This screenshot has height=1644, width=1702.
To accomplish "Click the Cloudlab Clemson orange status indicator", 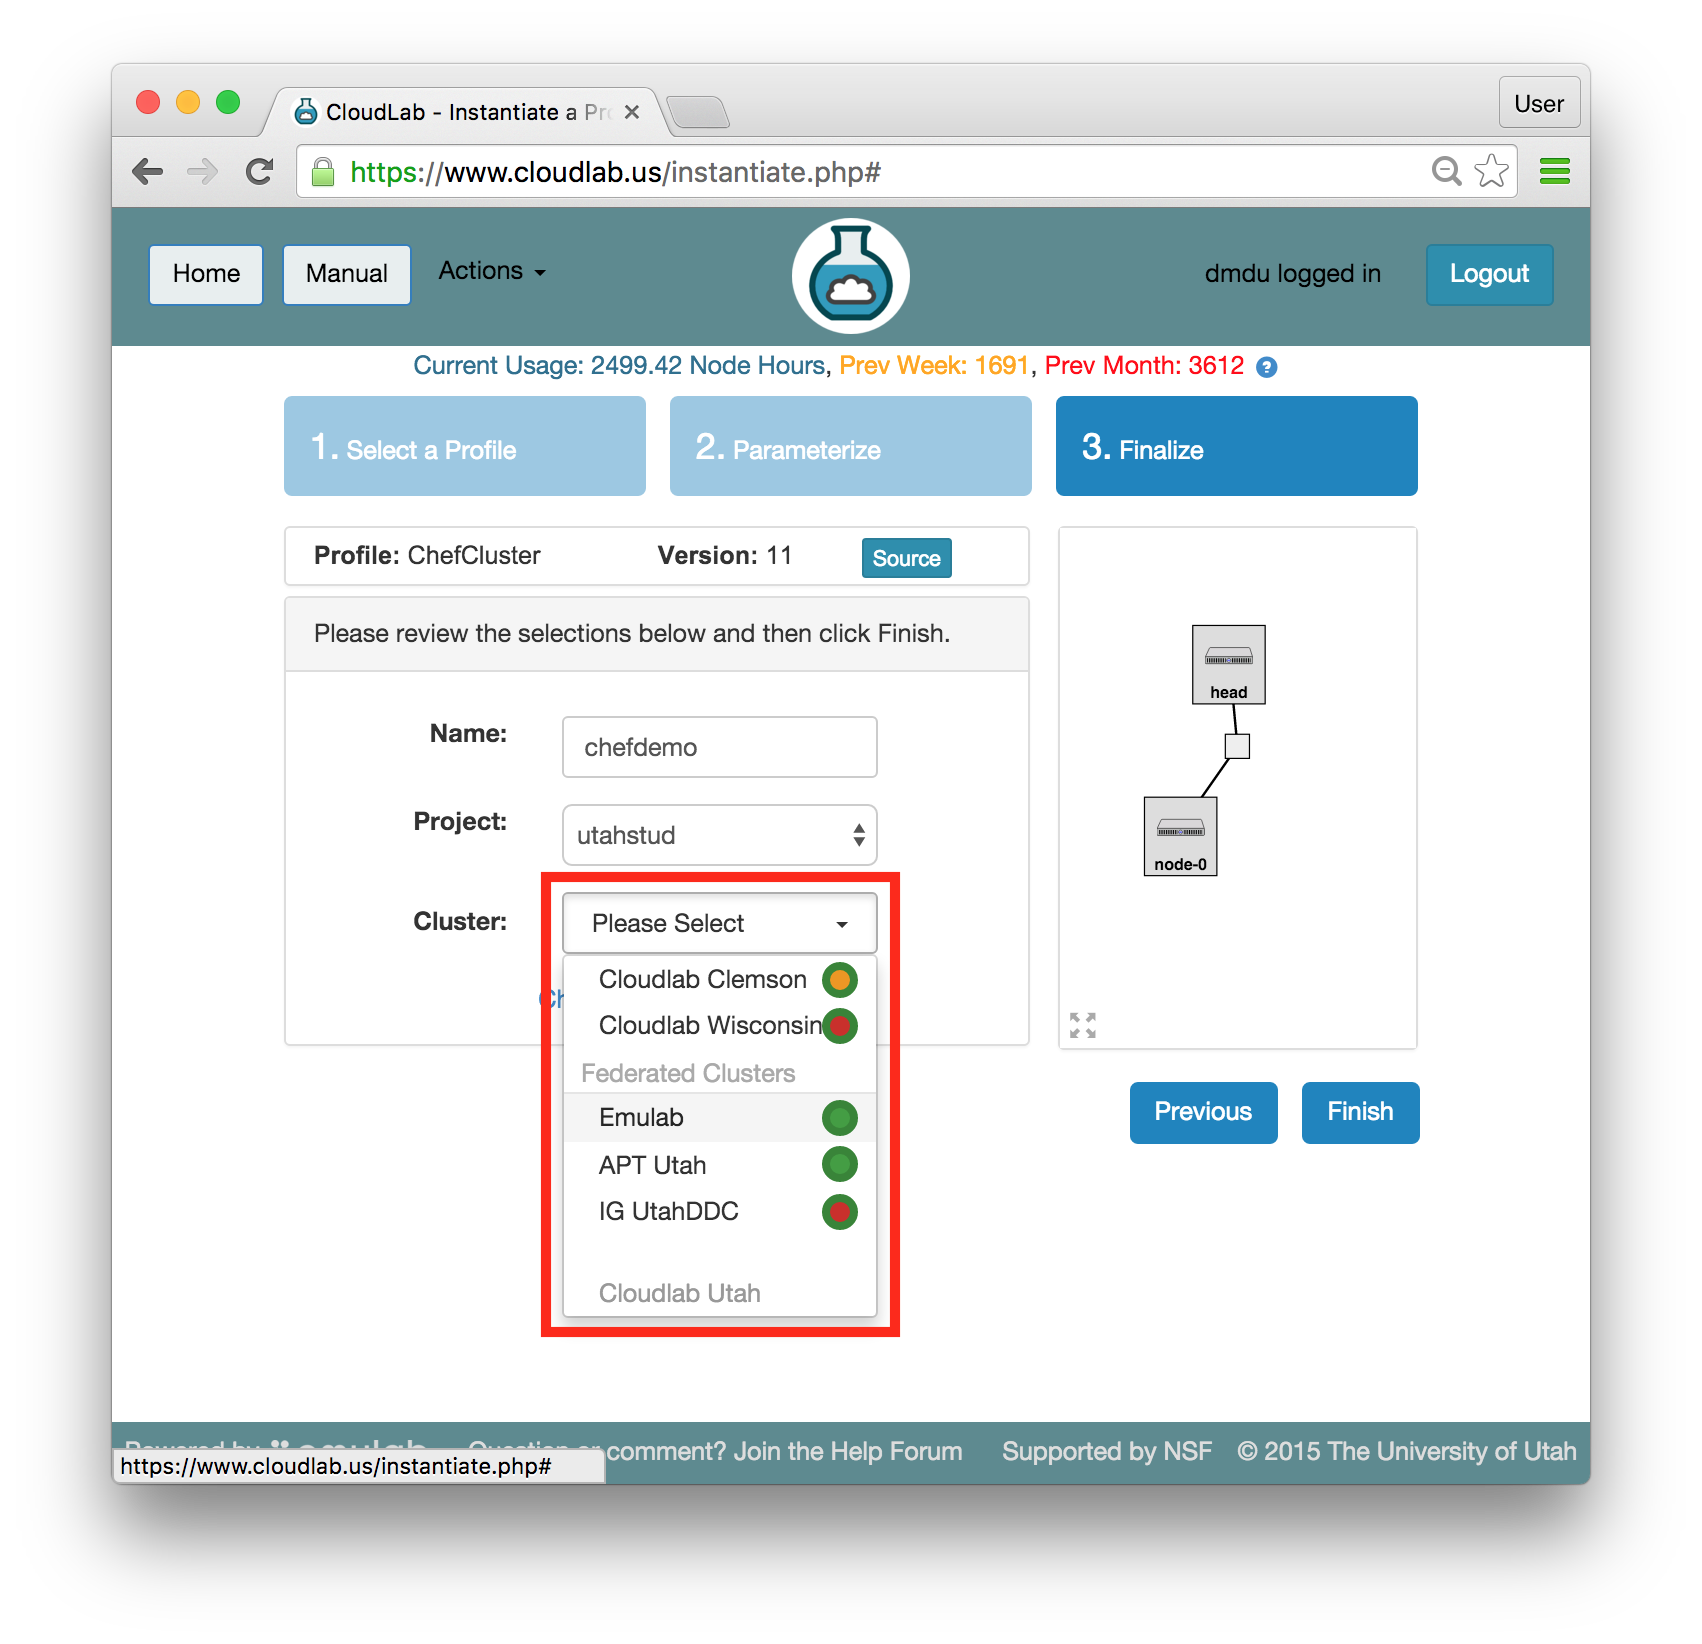I will pyautogui.click(x=840, y=980).
